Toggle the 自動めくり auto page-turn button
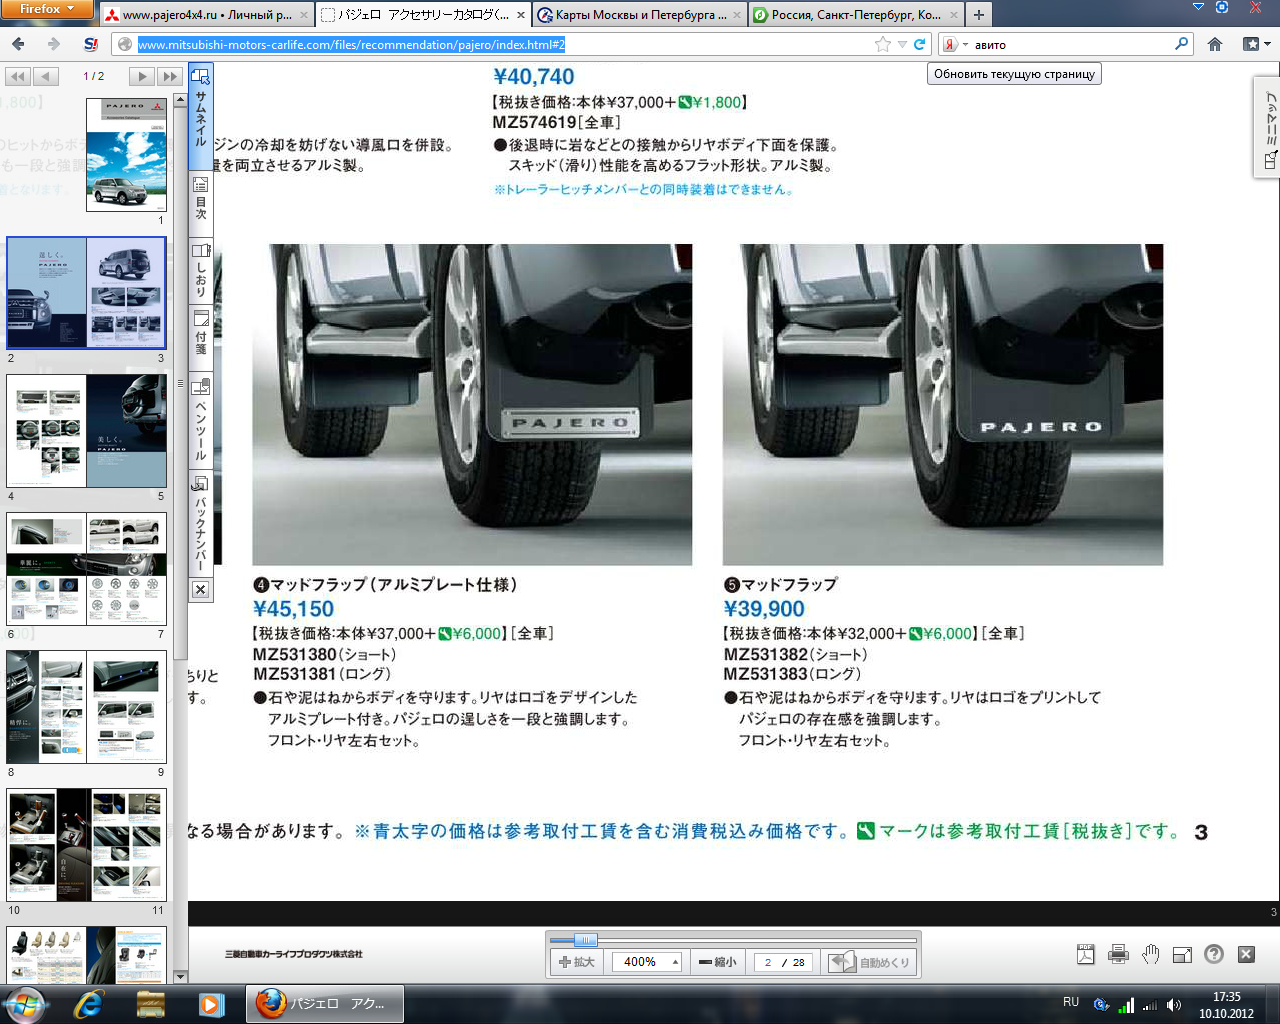 point(872,962)
